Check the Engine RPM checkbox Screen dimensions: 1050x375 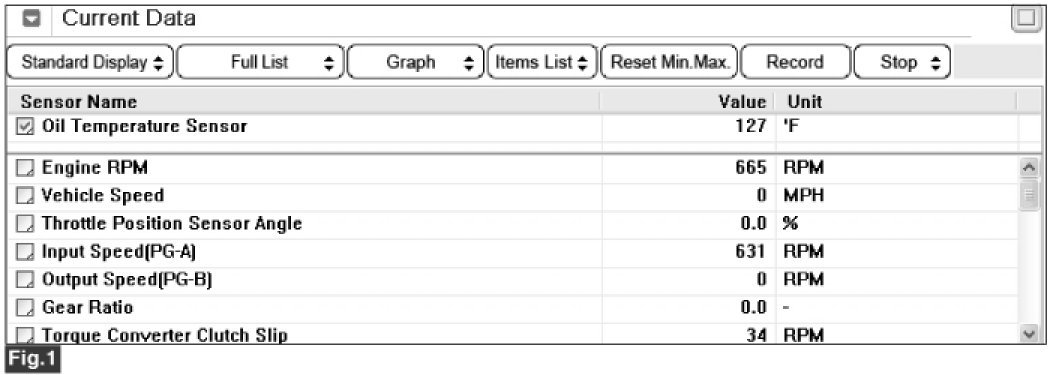(x=24, y=168)
